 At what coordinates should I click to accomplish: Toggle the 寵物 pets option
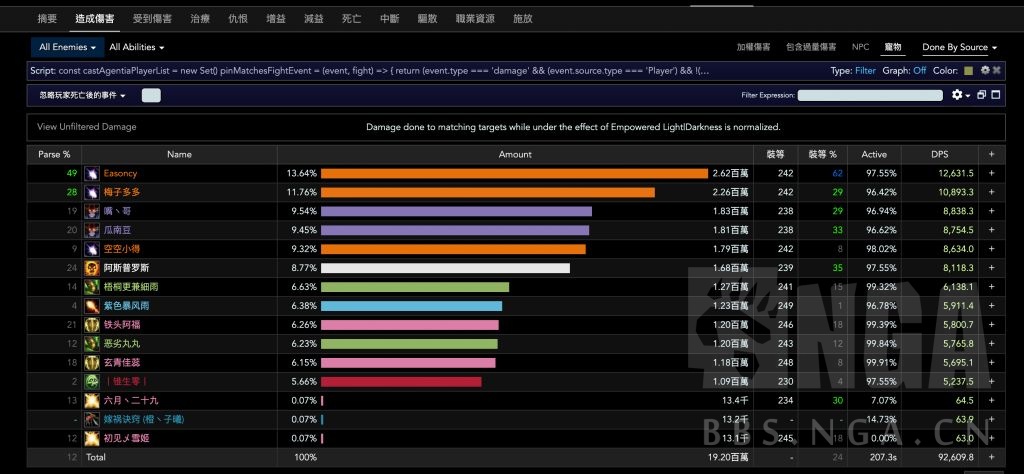(893, 47)
